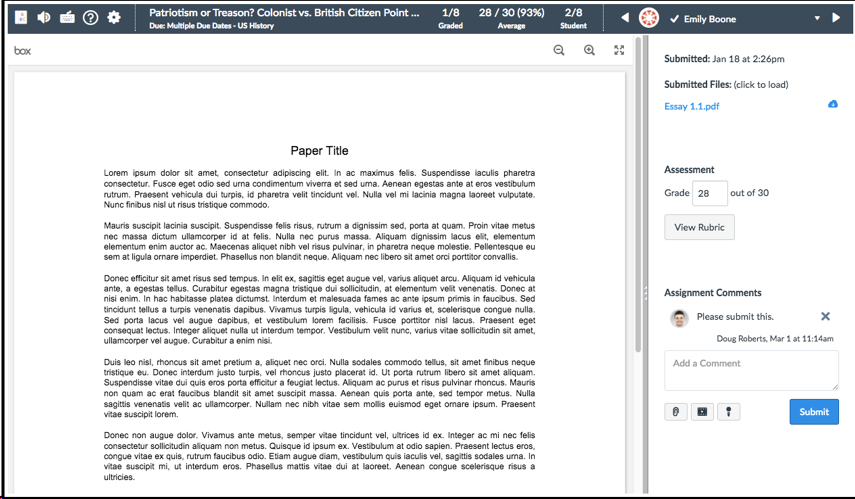The height and width of the screenshot is (499, 855).
Task: Open SpeedGrader settings gear
Action: (x=113, y=18)
